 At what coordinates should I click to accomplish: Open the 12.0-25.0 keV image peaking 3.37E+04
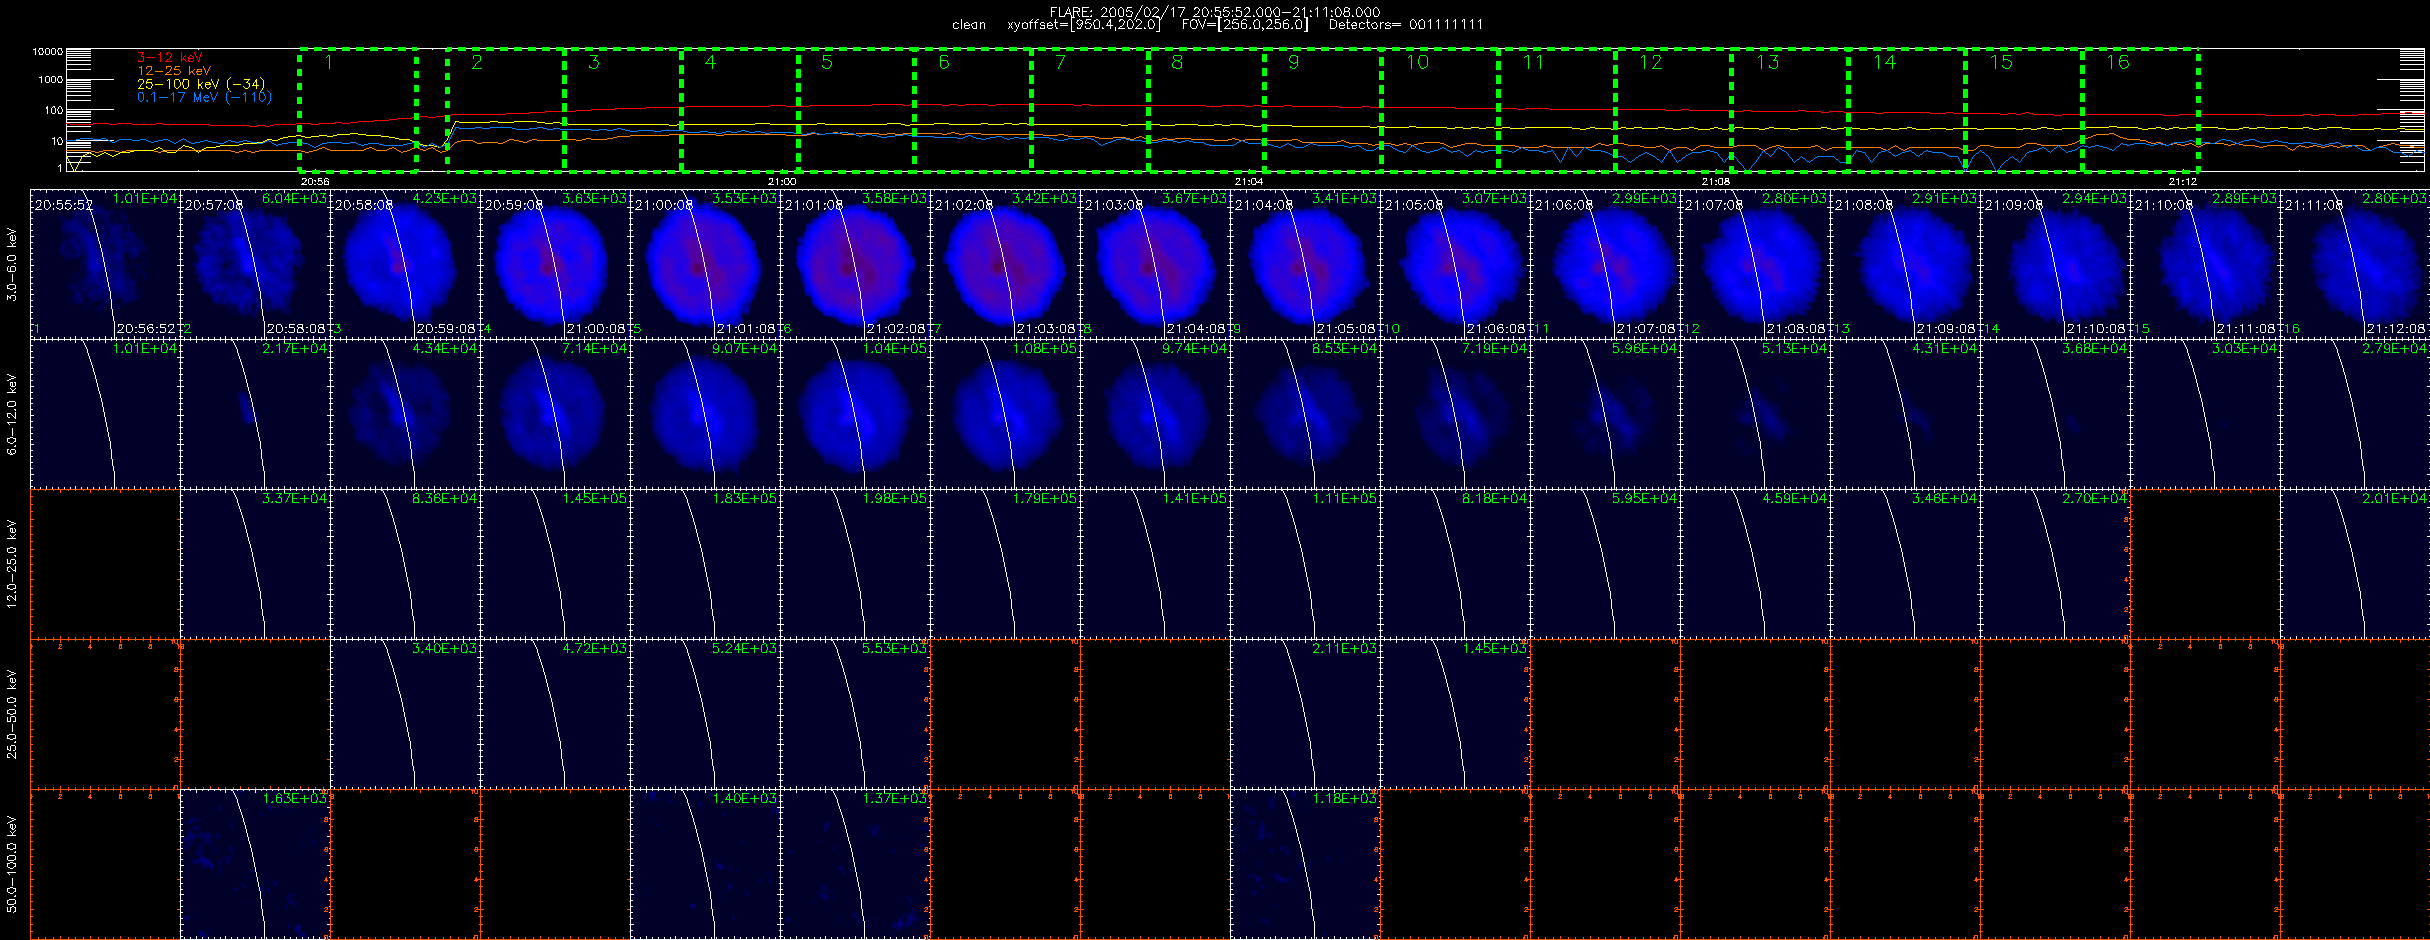point(255,564)
